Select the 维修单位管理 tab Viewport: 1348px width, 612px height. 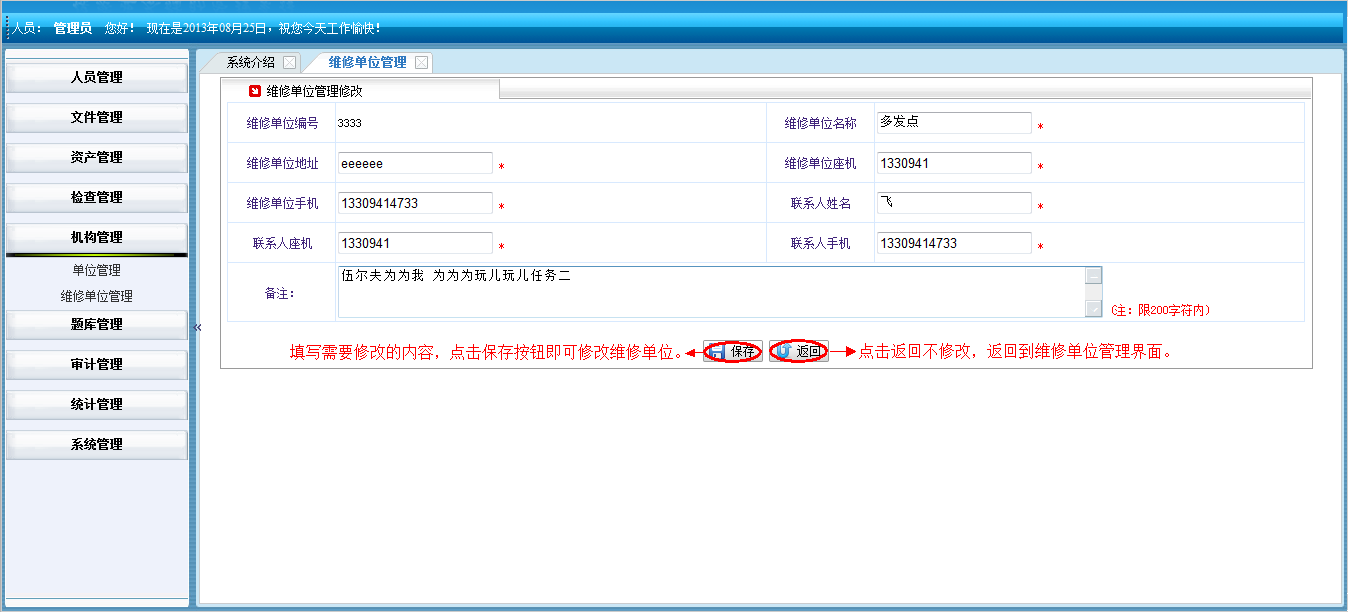pyautogui.click(x=367, y=62)
